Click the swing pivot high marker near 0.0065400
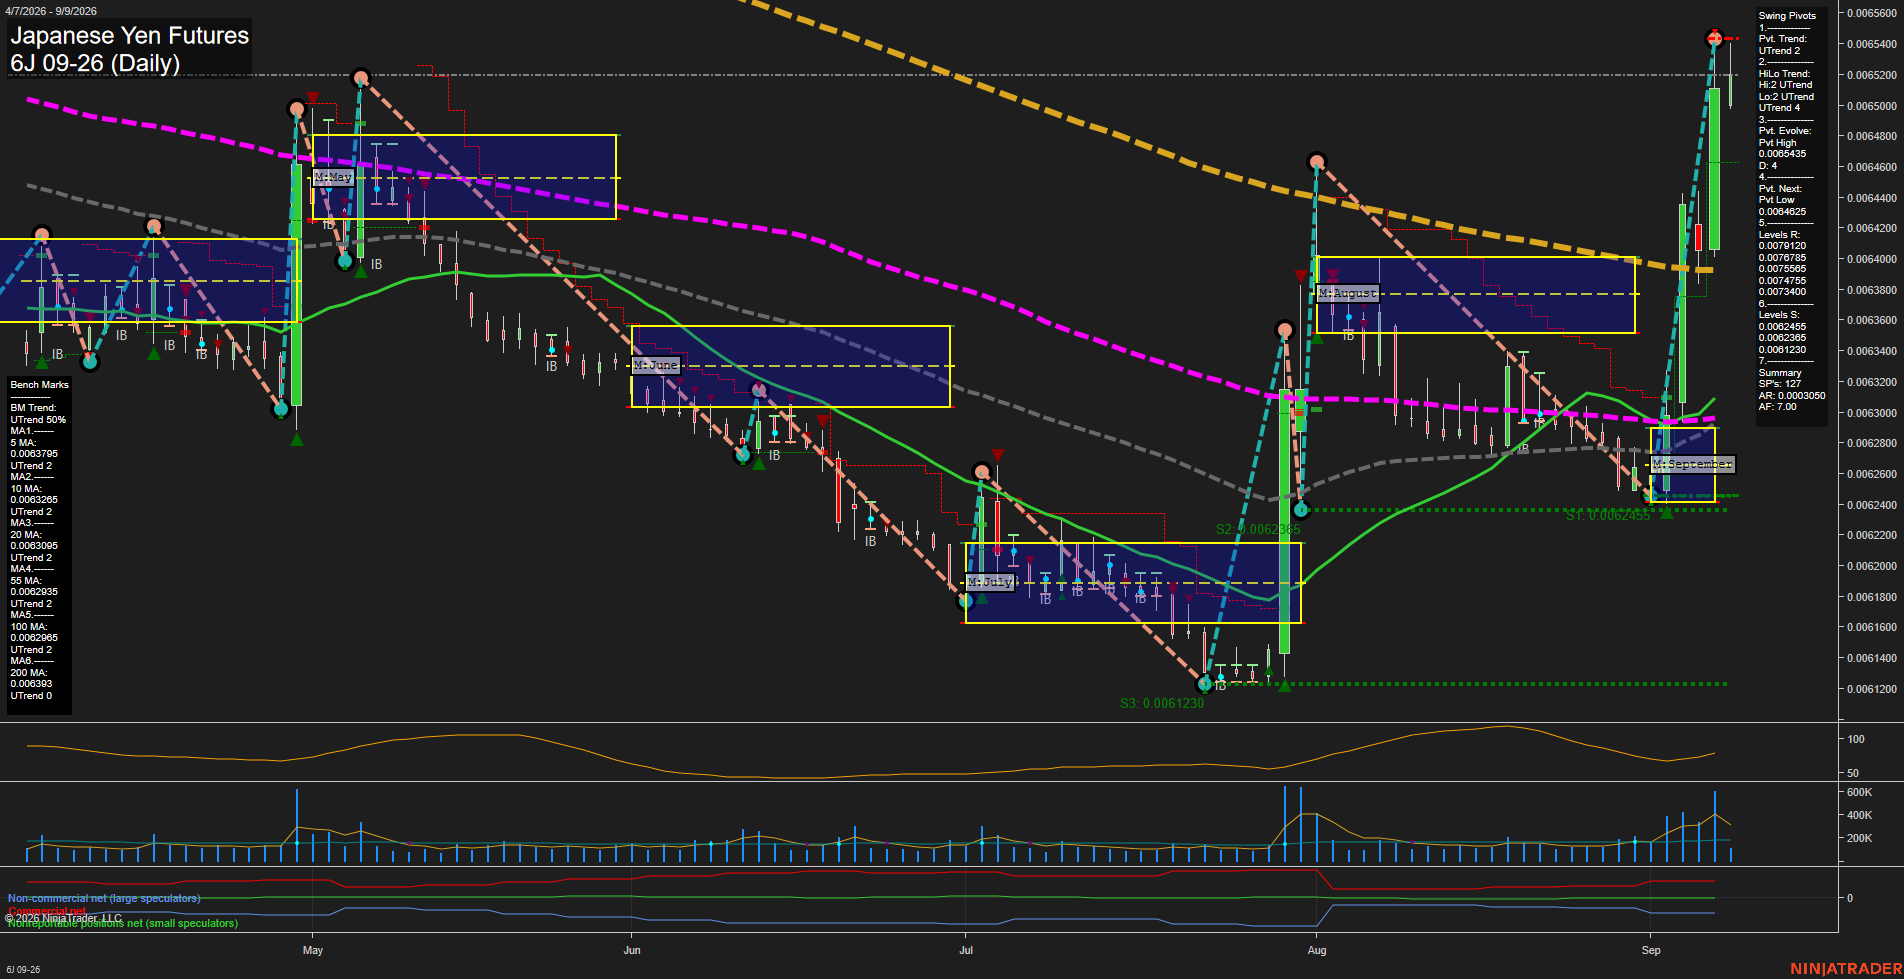1904x979 pixels. point(1715,39)
